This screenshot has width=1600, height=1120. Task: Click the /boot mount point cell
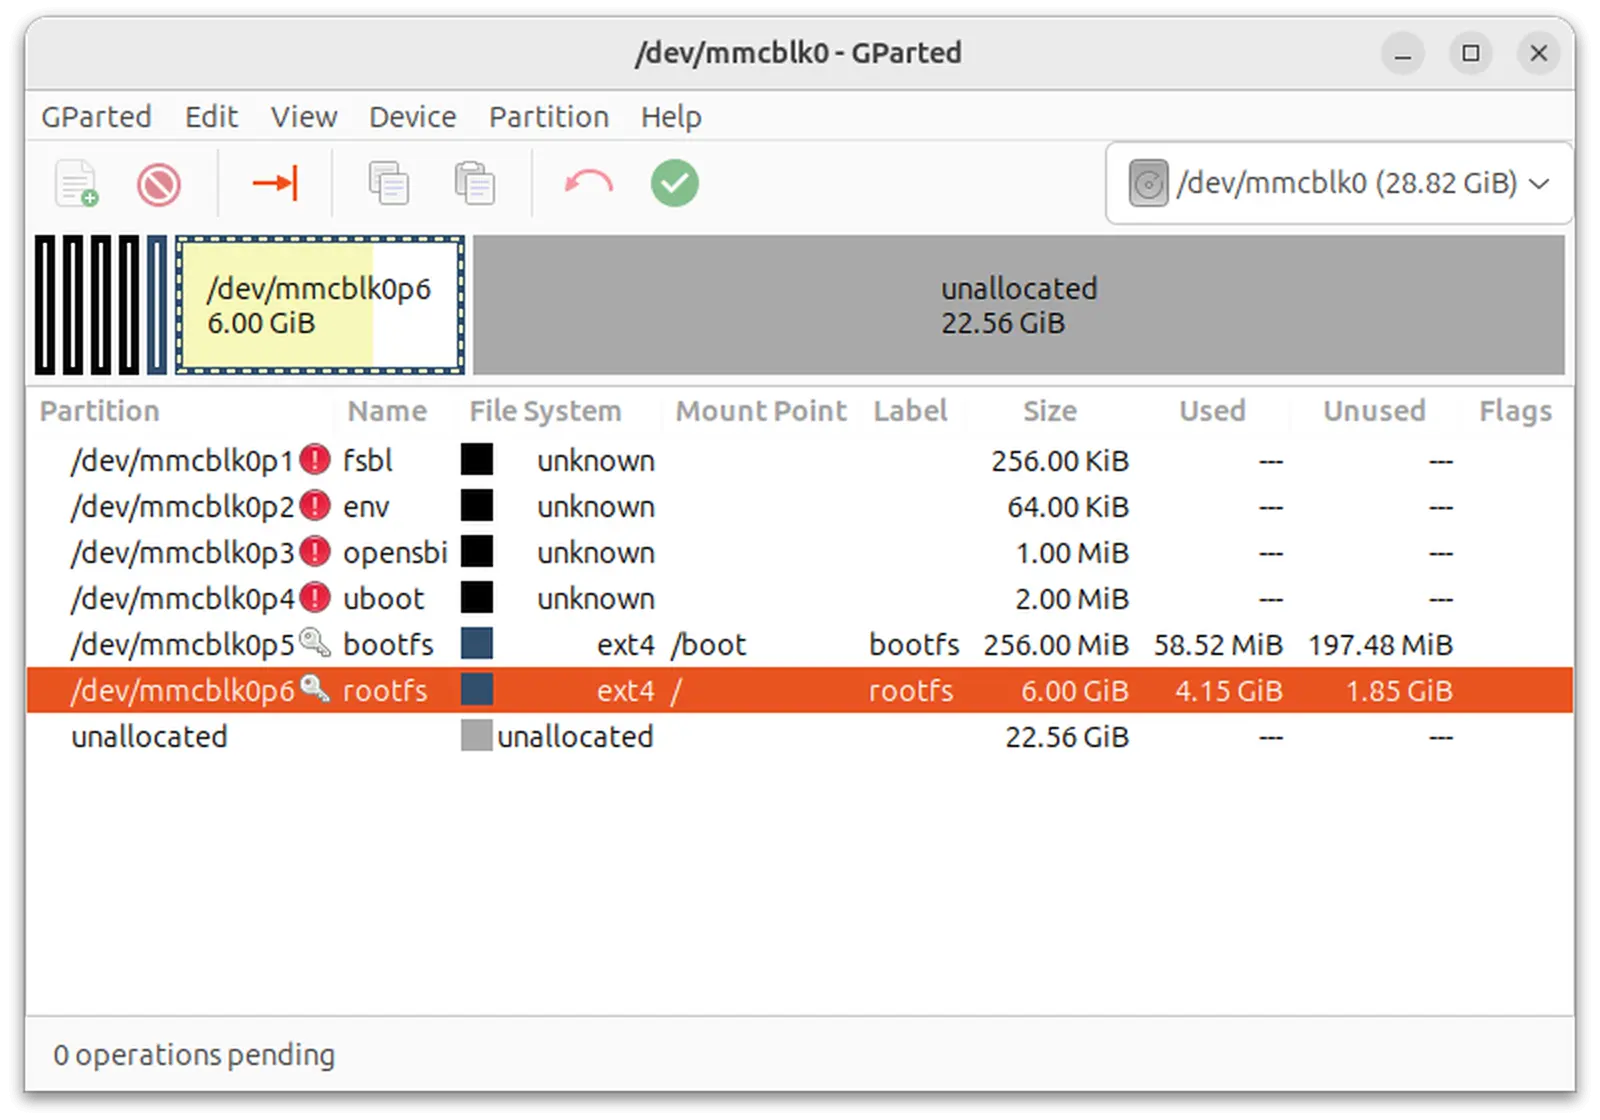tap(709, 644)
